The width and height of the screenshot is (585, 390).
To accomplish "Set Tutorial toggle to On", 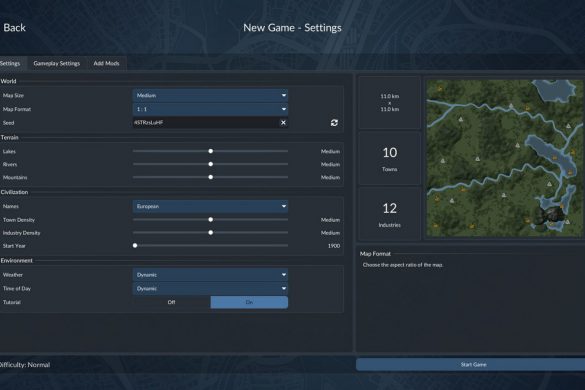I will pyautogui.click(x=249, y=302).
